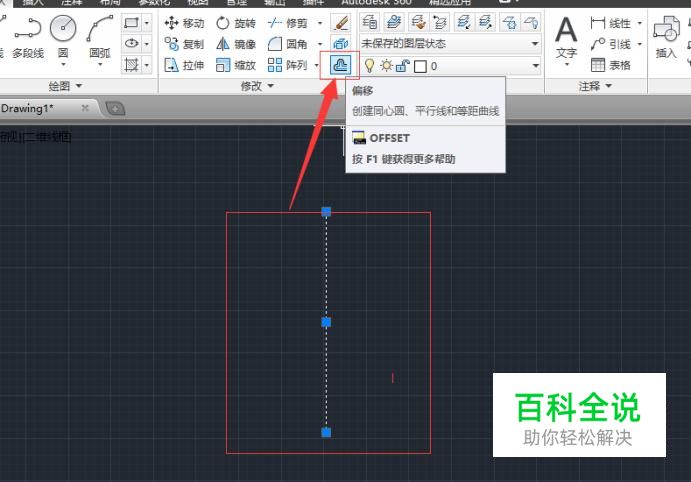This screenshot has width=691, height=482.
Task: Click the Make Object's Layer Current icon
Action: (x=393, y=22)
